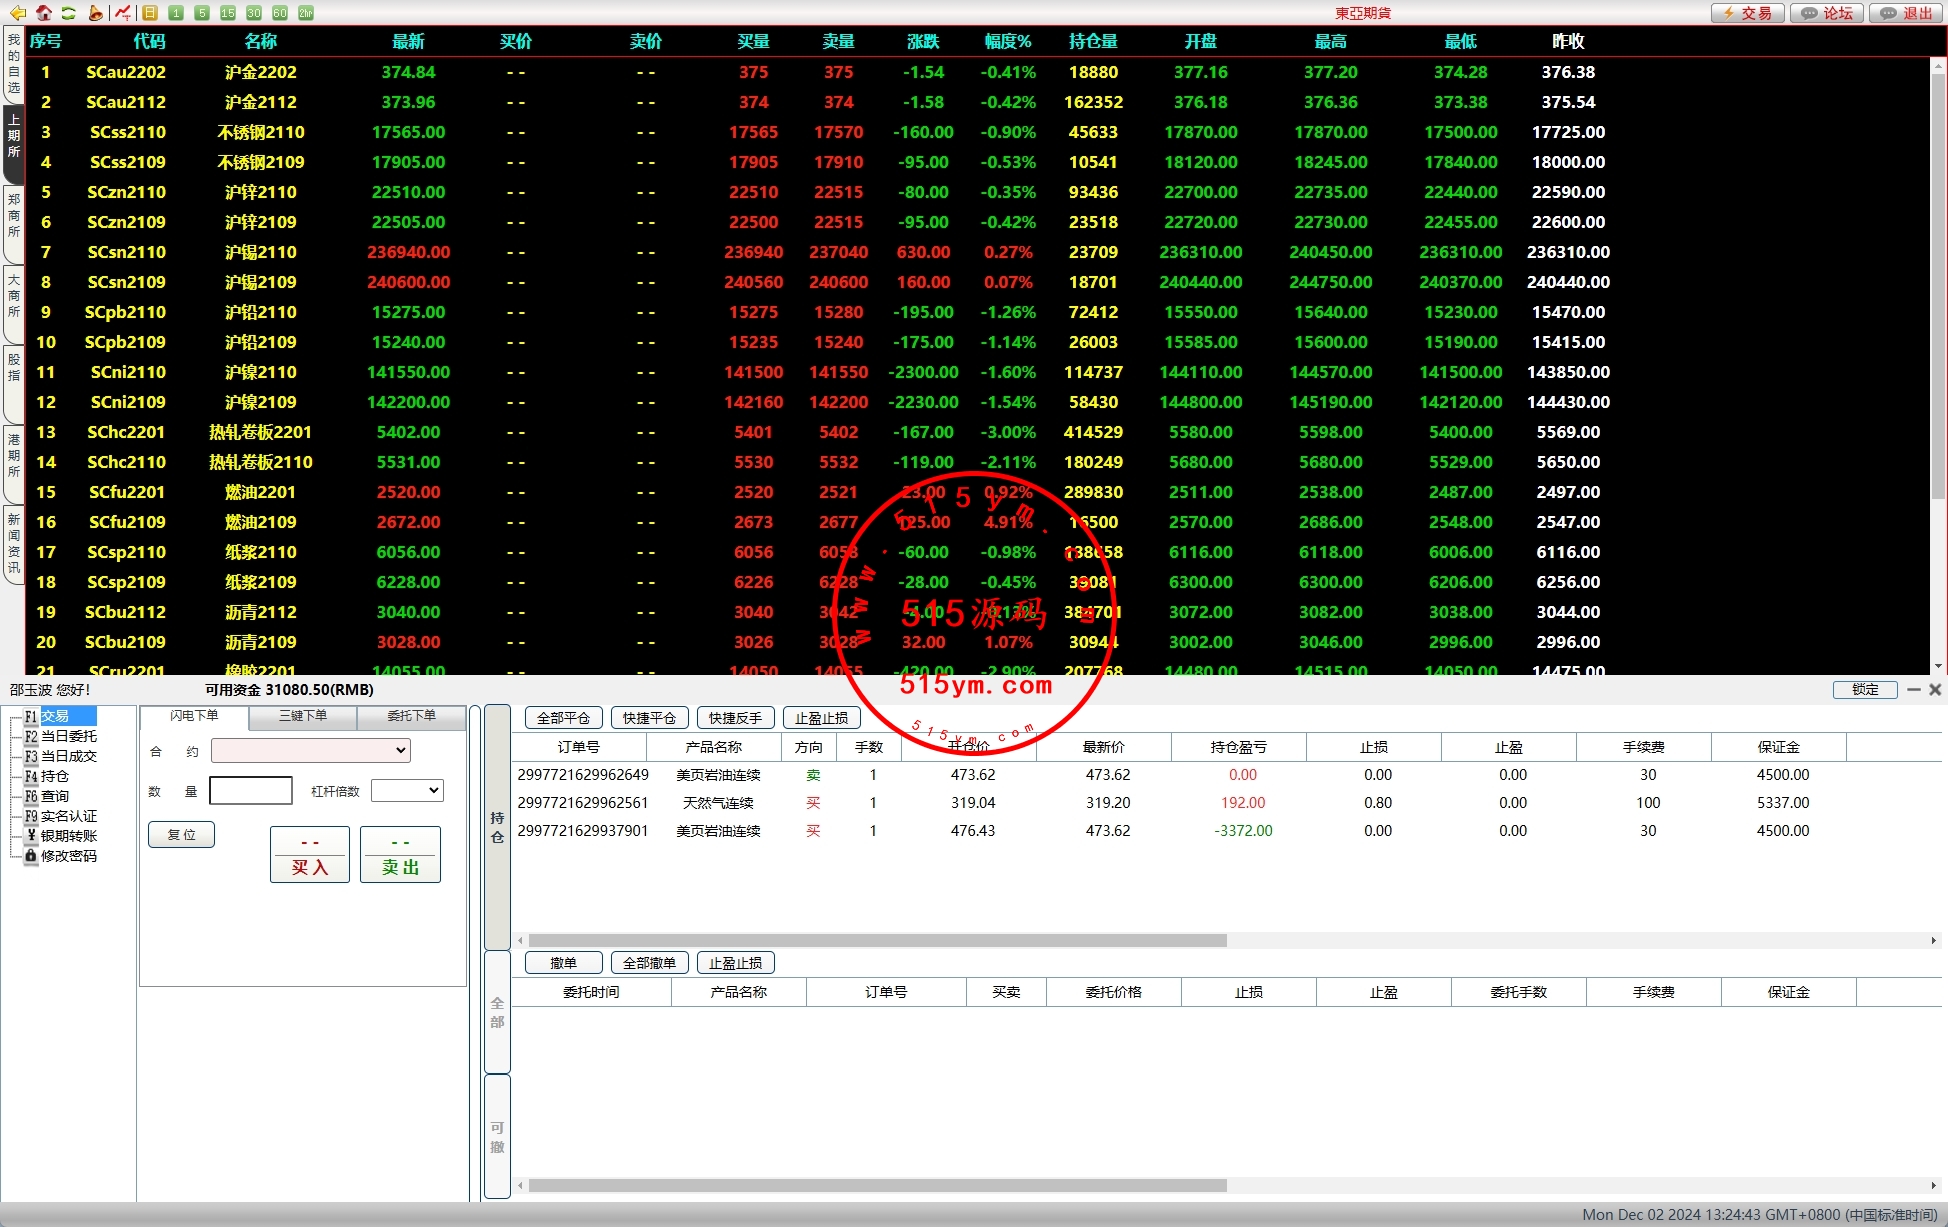Screen dimensions: 1948x1227
Task: Select the 15-minute chart period icon
Action: tap(228, 13)
